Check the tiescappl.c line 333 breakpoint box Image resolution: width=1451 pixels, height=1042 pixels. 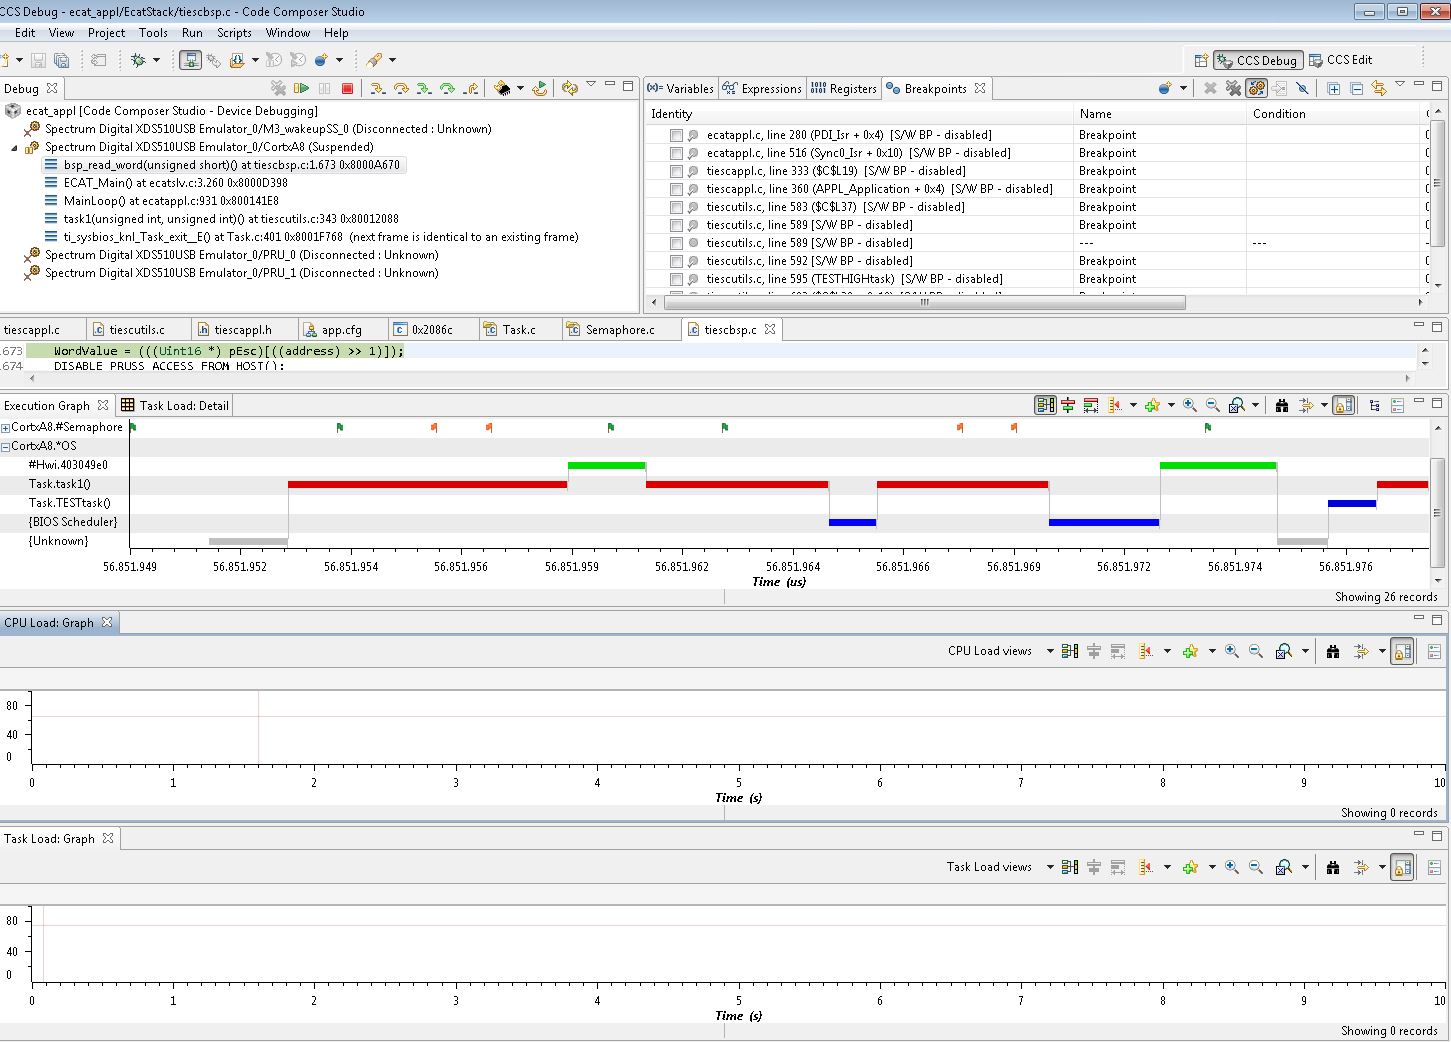(x=677, y=171)
